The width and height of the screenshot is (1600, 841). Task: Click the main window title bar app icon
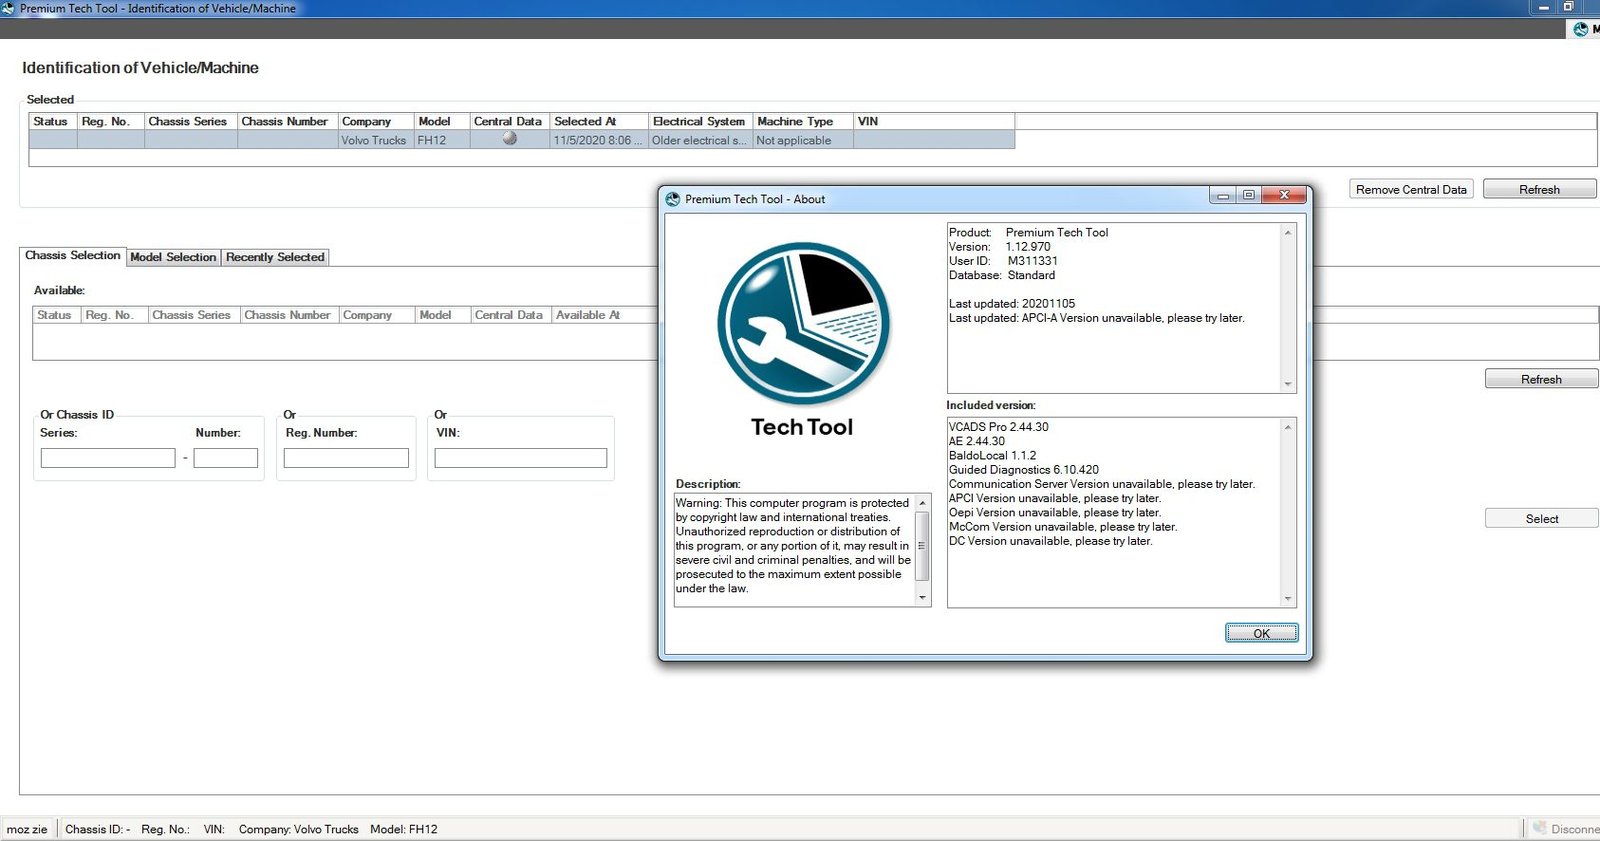click(9, 8)
